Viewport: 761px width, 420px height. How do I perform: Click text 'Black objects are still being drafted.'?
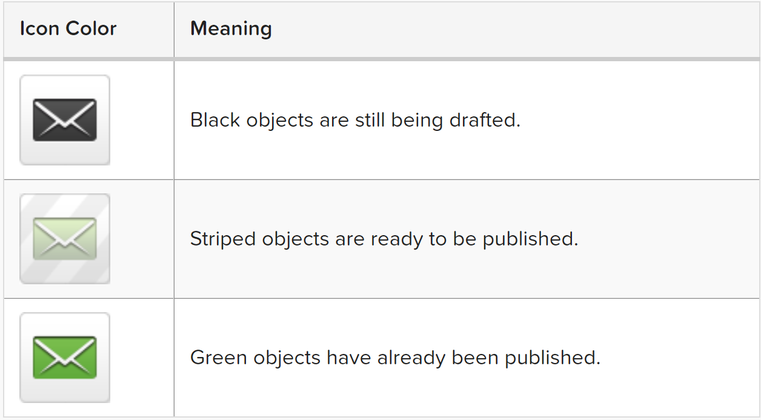tap(355, 120)
